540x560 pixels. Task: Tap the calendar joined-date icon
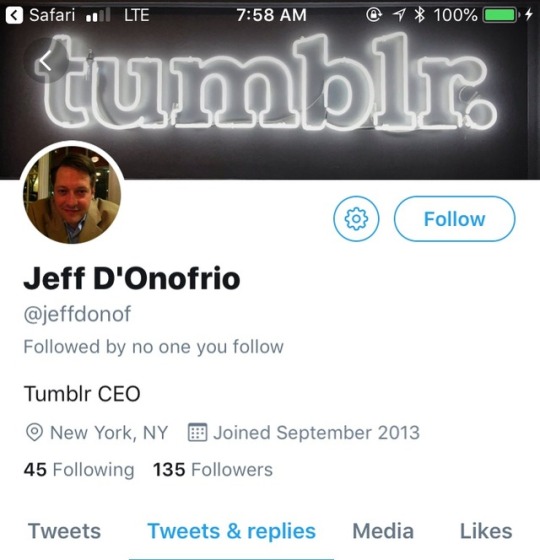tap(197, 432)
